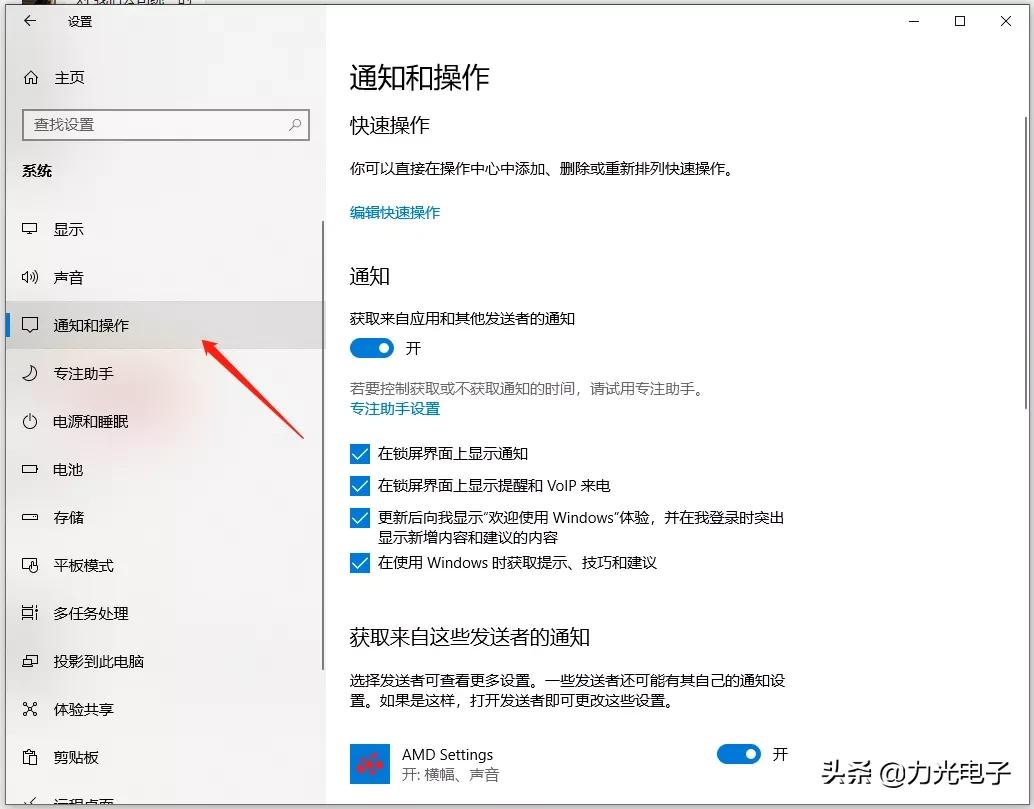
Task: Disable the AMD Settings notification toggle
Action: pyautogui.click(x=739, y=754)
